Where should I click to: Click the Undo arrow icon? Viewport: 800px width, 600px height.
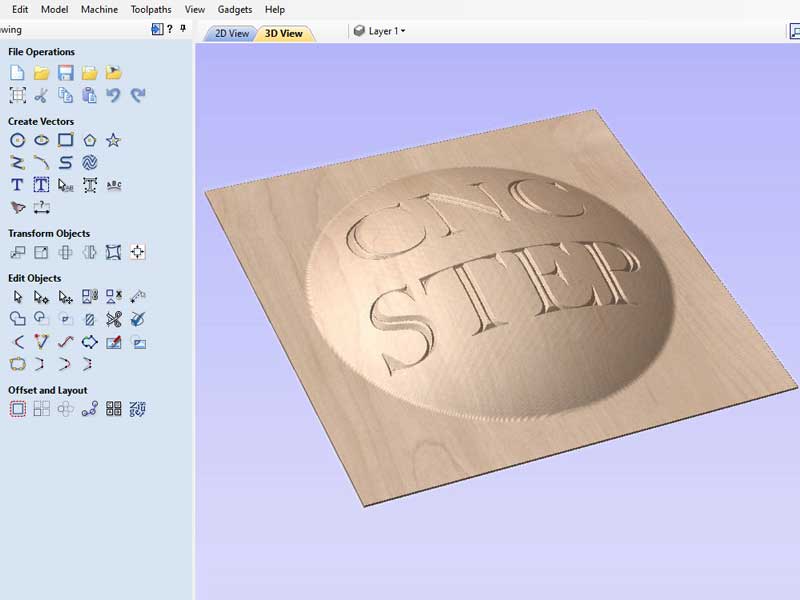coord(114,96)
